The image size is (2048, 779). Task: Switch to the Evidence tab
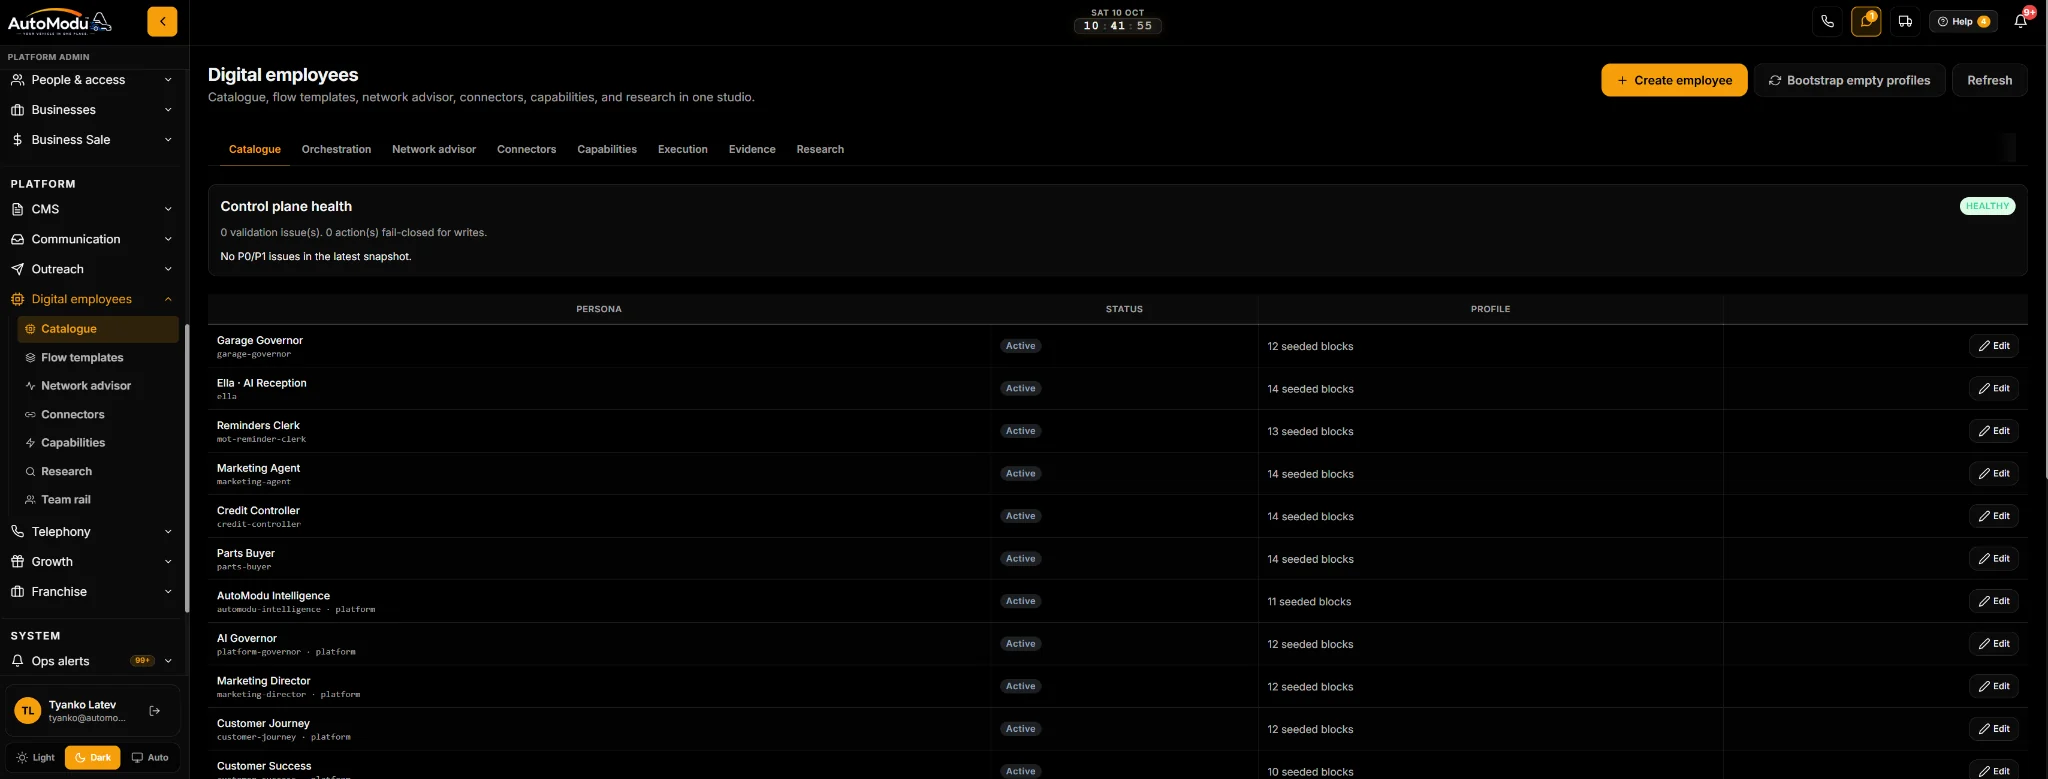(752, 149)
